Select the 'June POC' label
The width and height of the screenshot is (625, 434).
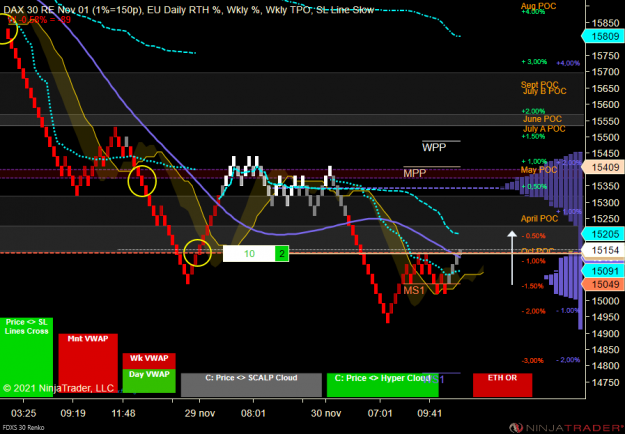542,119
